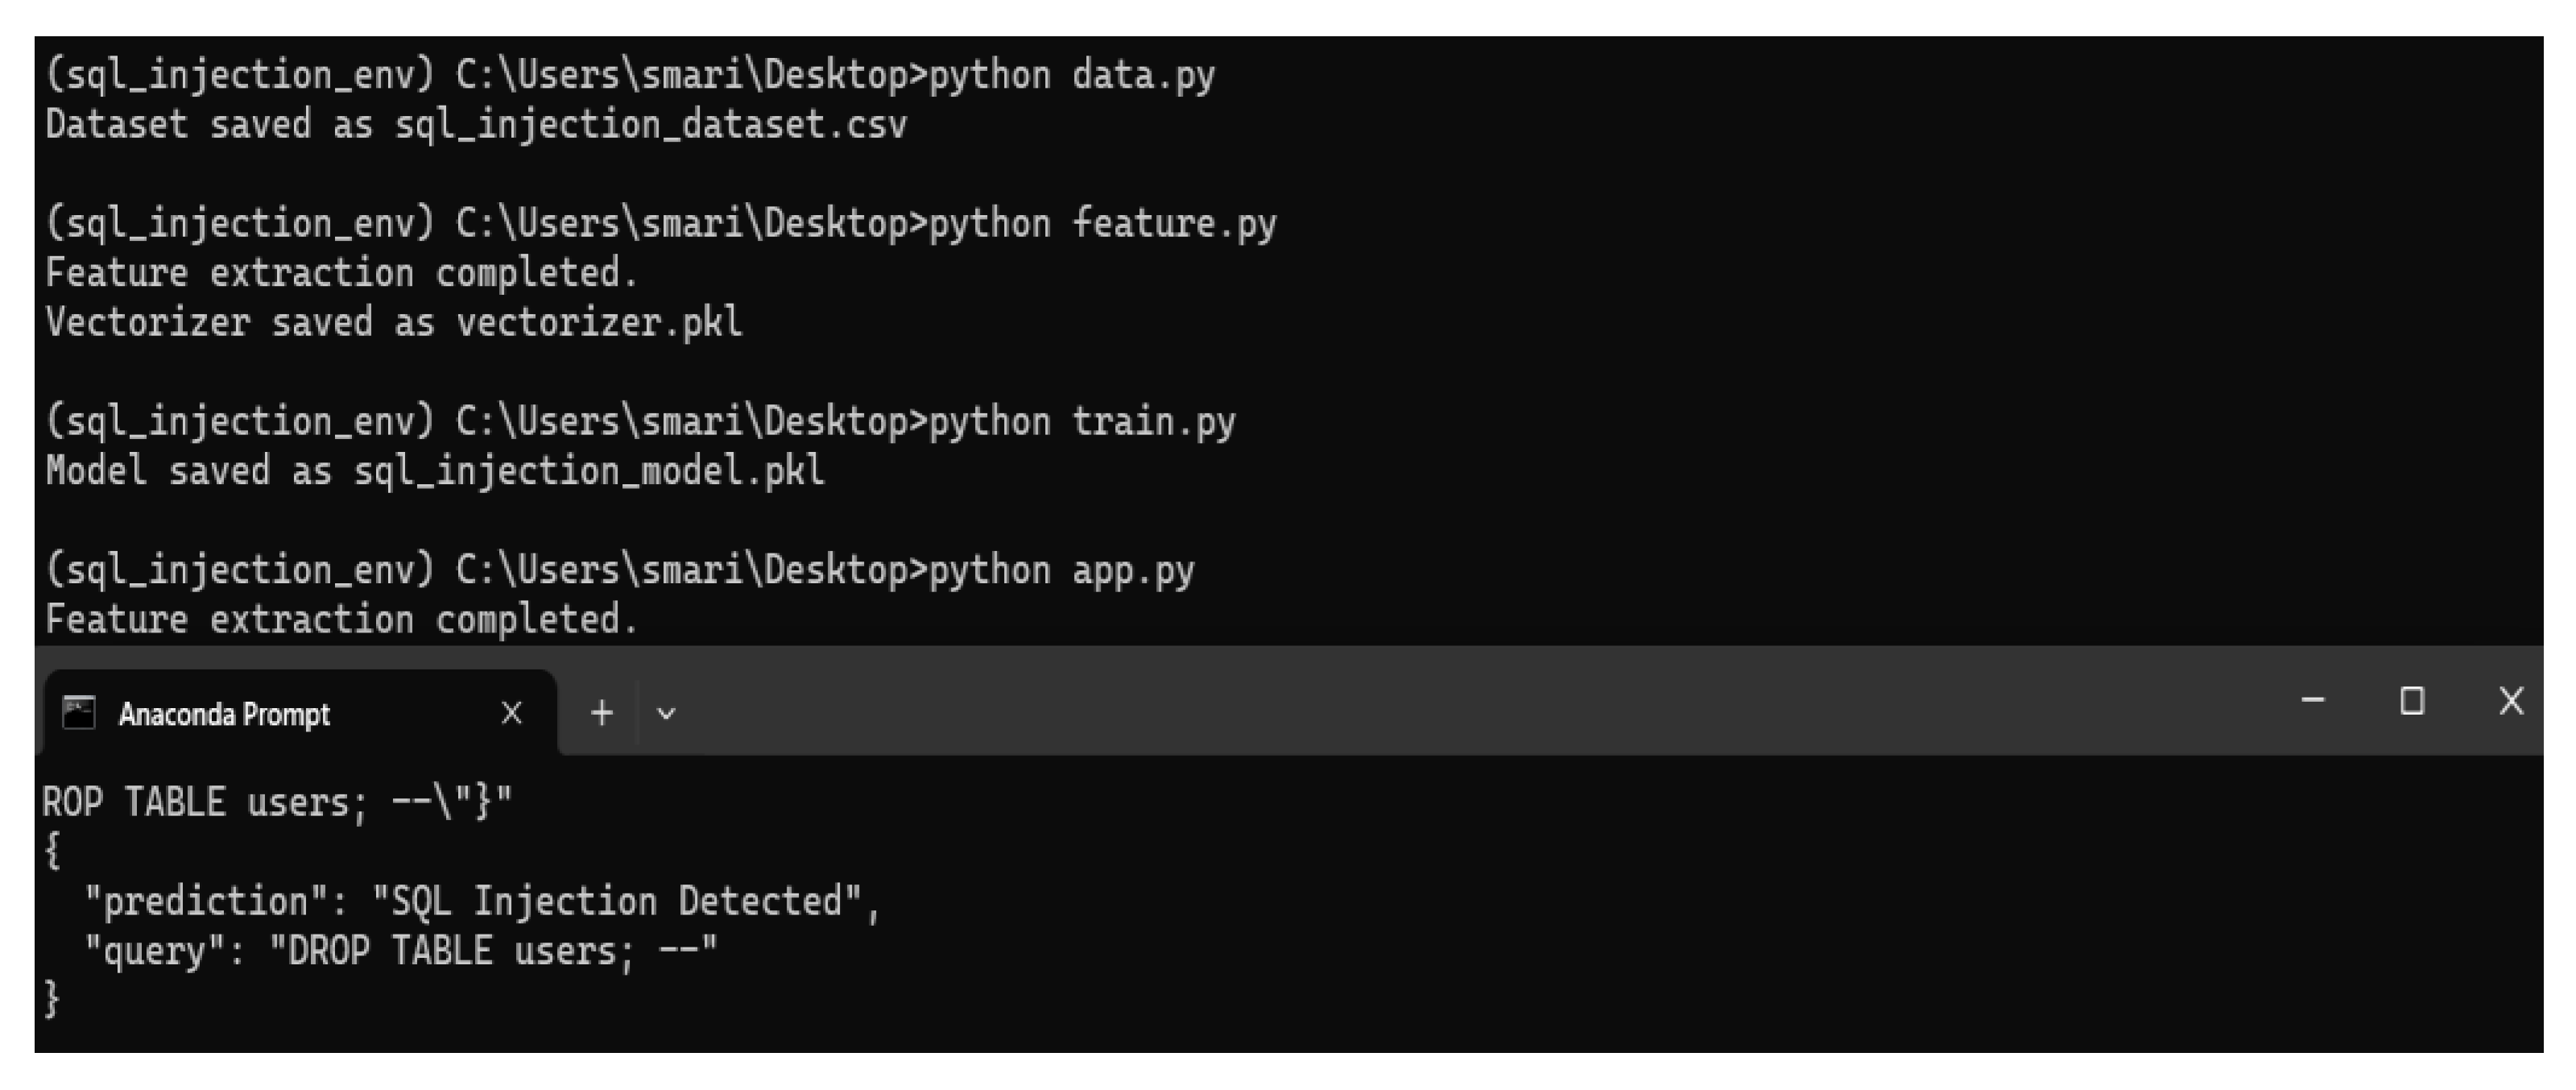
Task: Close the Anaconda Prompt tab
Action: coord(511,713)
